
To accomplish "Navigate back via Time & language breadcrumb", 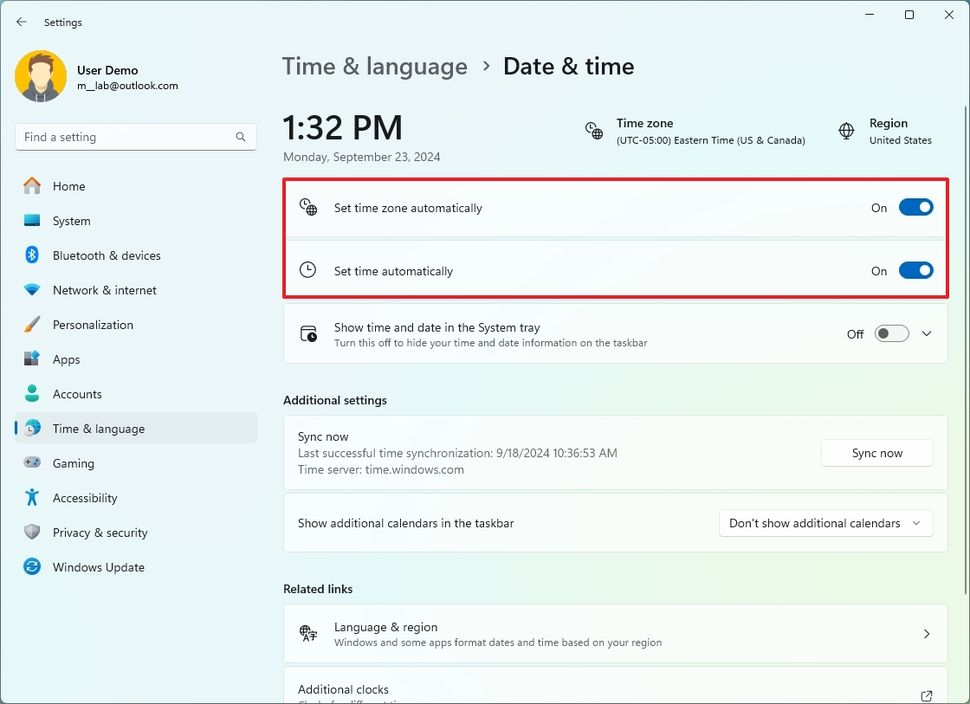I will pyautogui.click(x=374, y=66).
